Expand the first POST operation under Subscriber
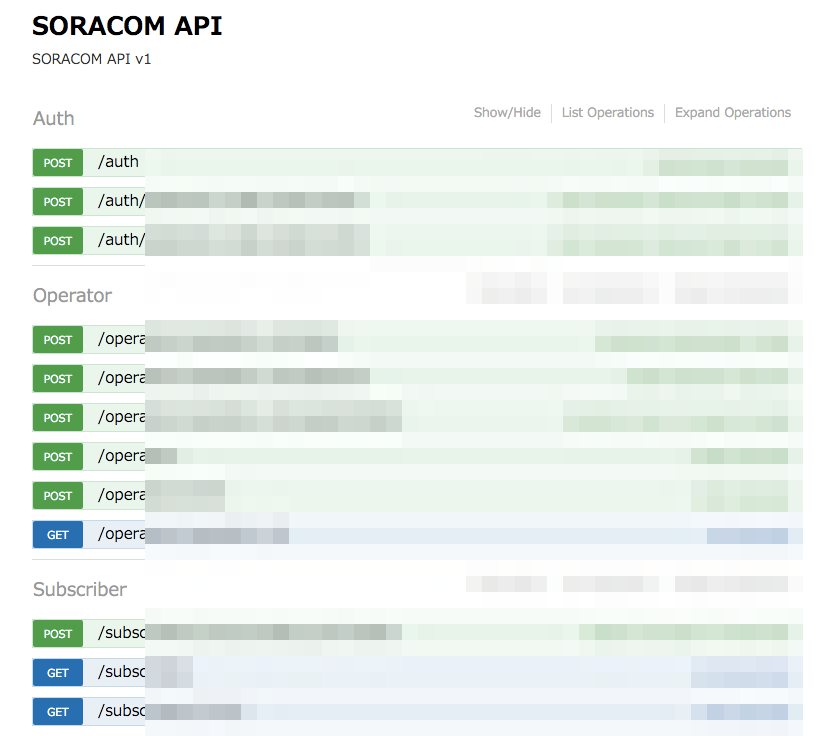Screen dimensions: 820x736 (400, 633)
